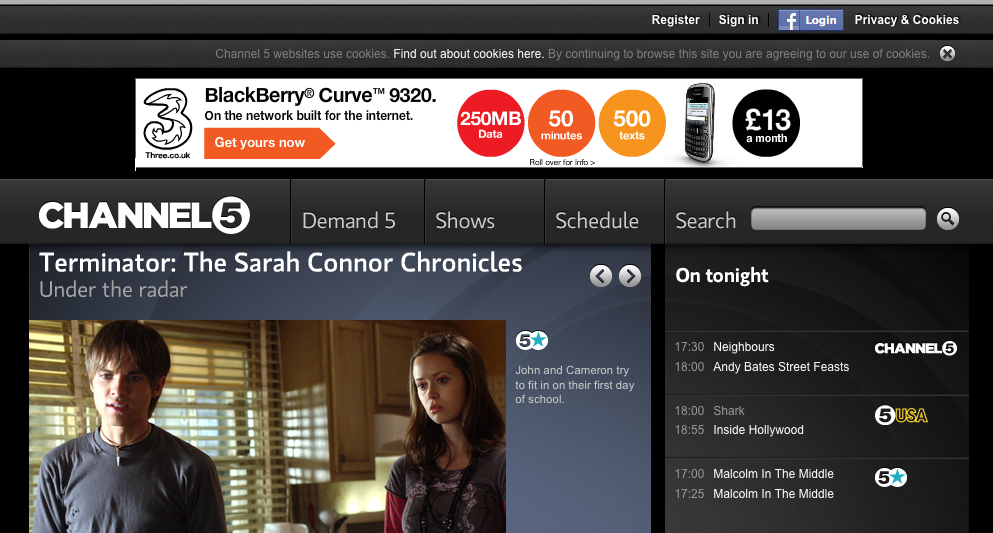This screenshot has height=533, width=993.
Task: Click the Sign in link
Action: click(738, 20)
